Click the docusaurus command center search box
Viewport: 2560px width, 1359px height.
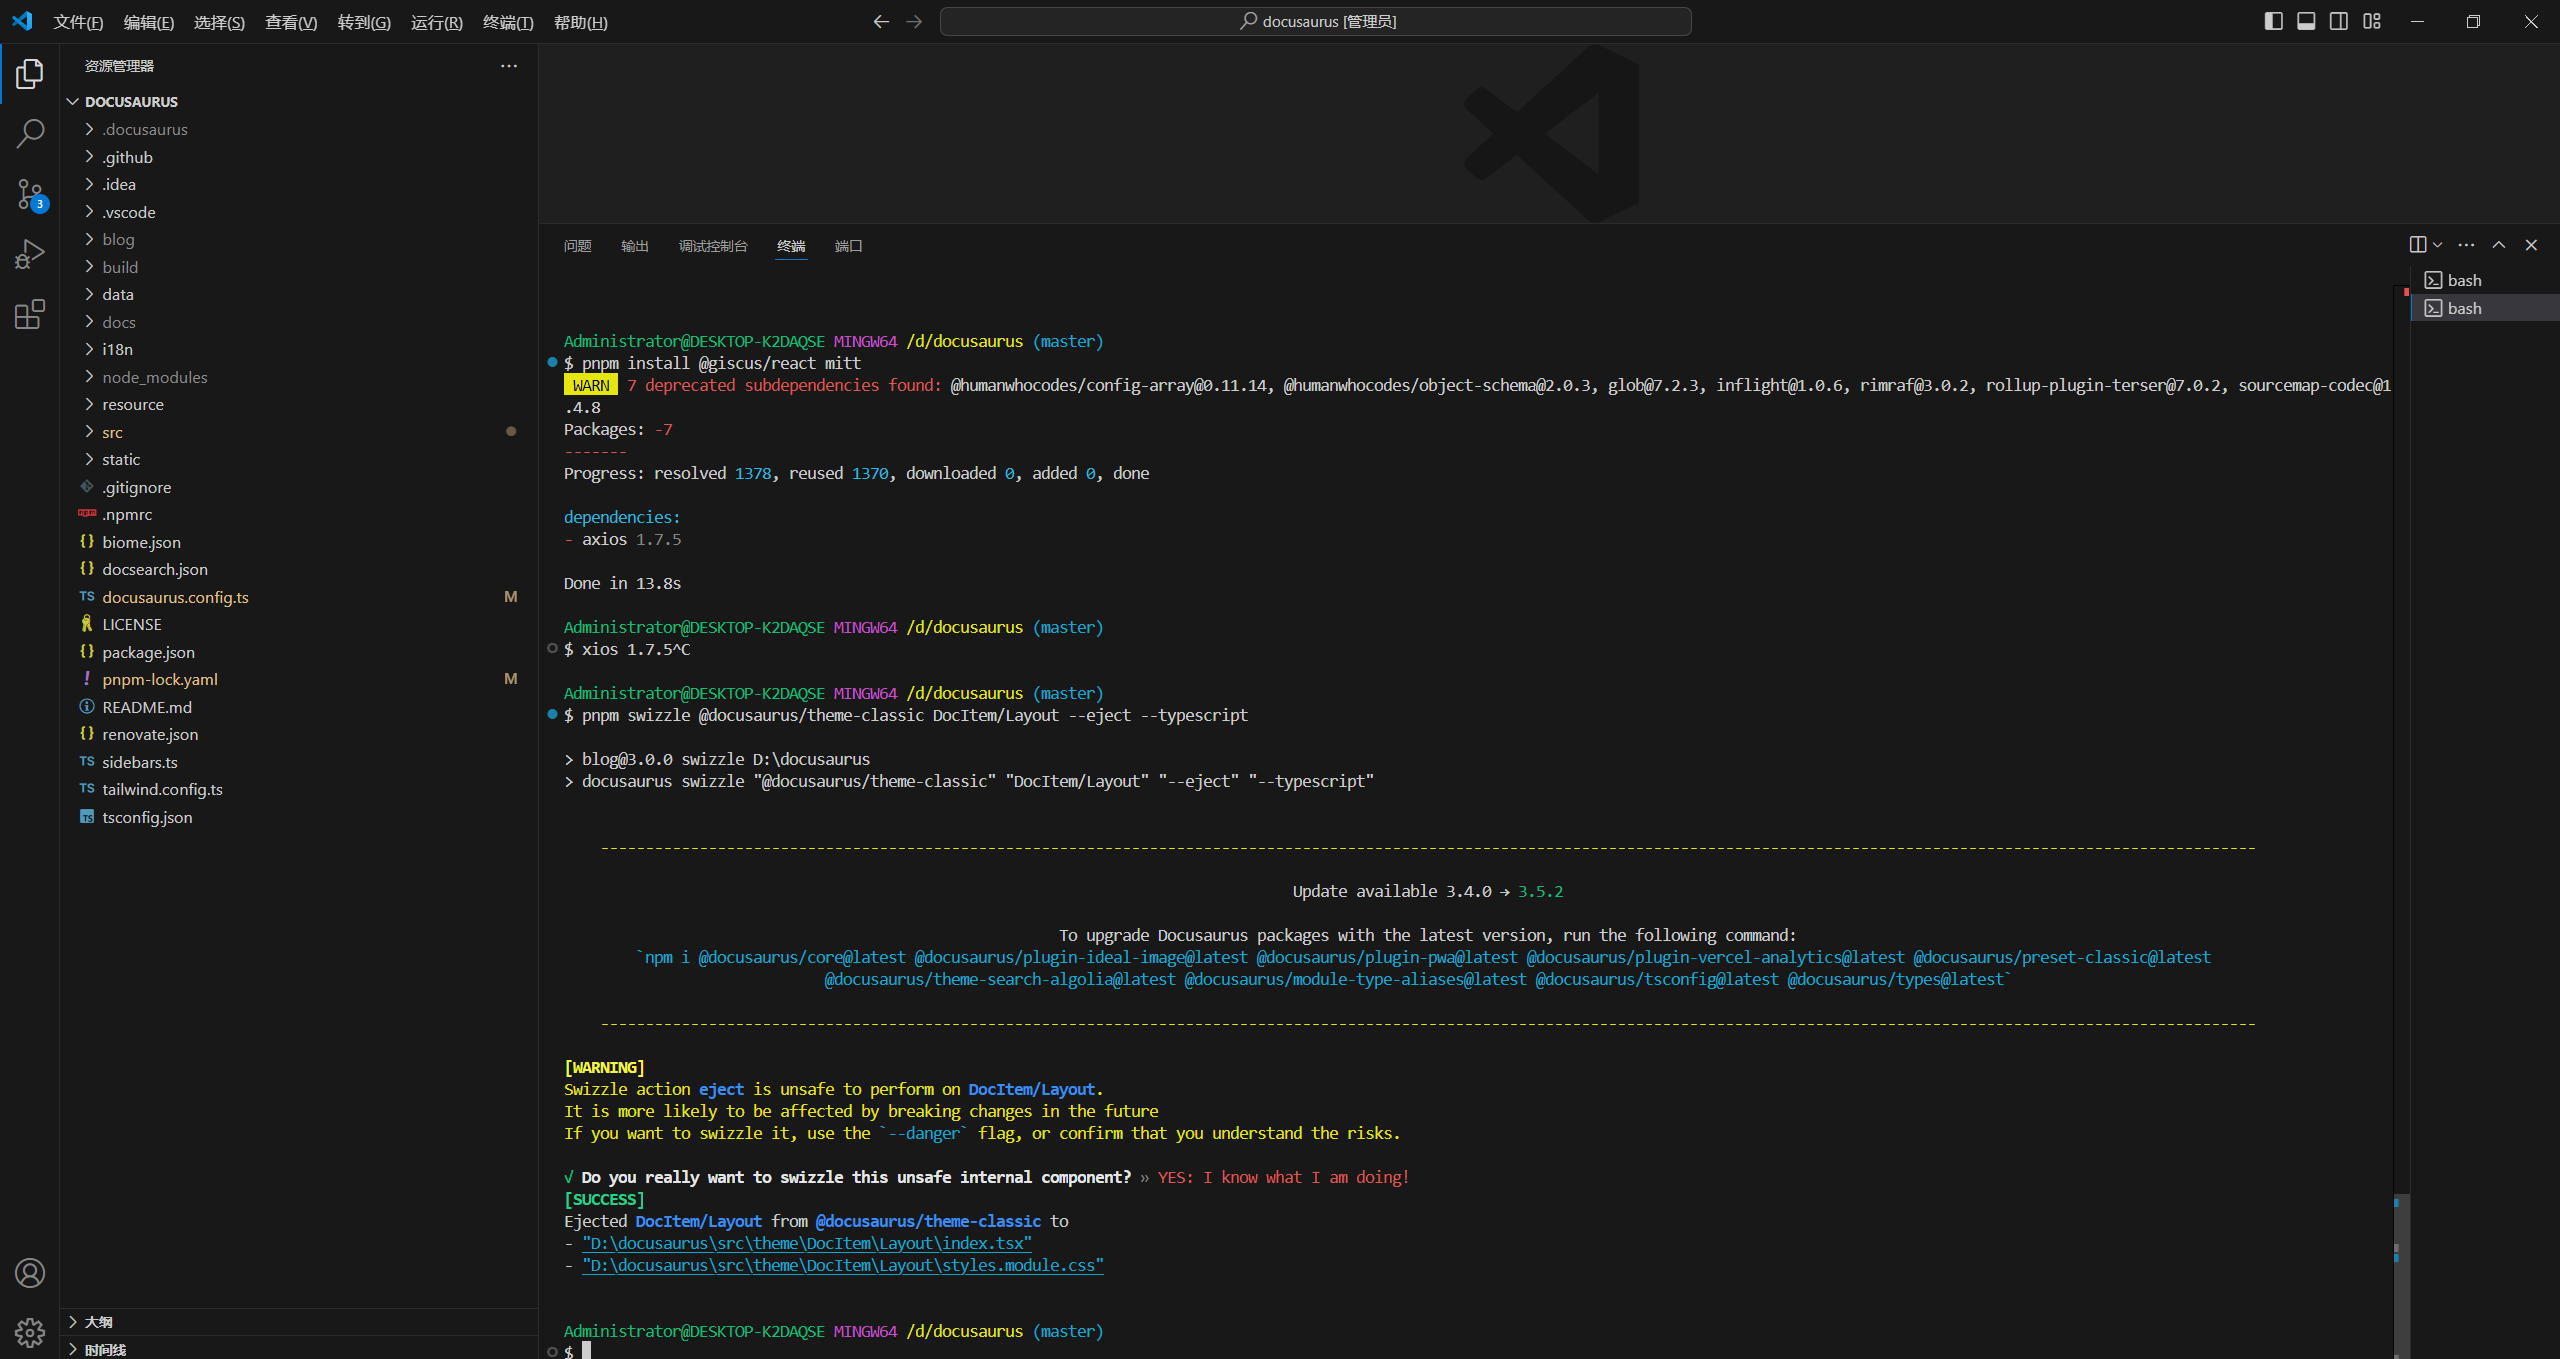(1316, 21)
